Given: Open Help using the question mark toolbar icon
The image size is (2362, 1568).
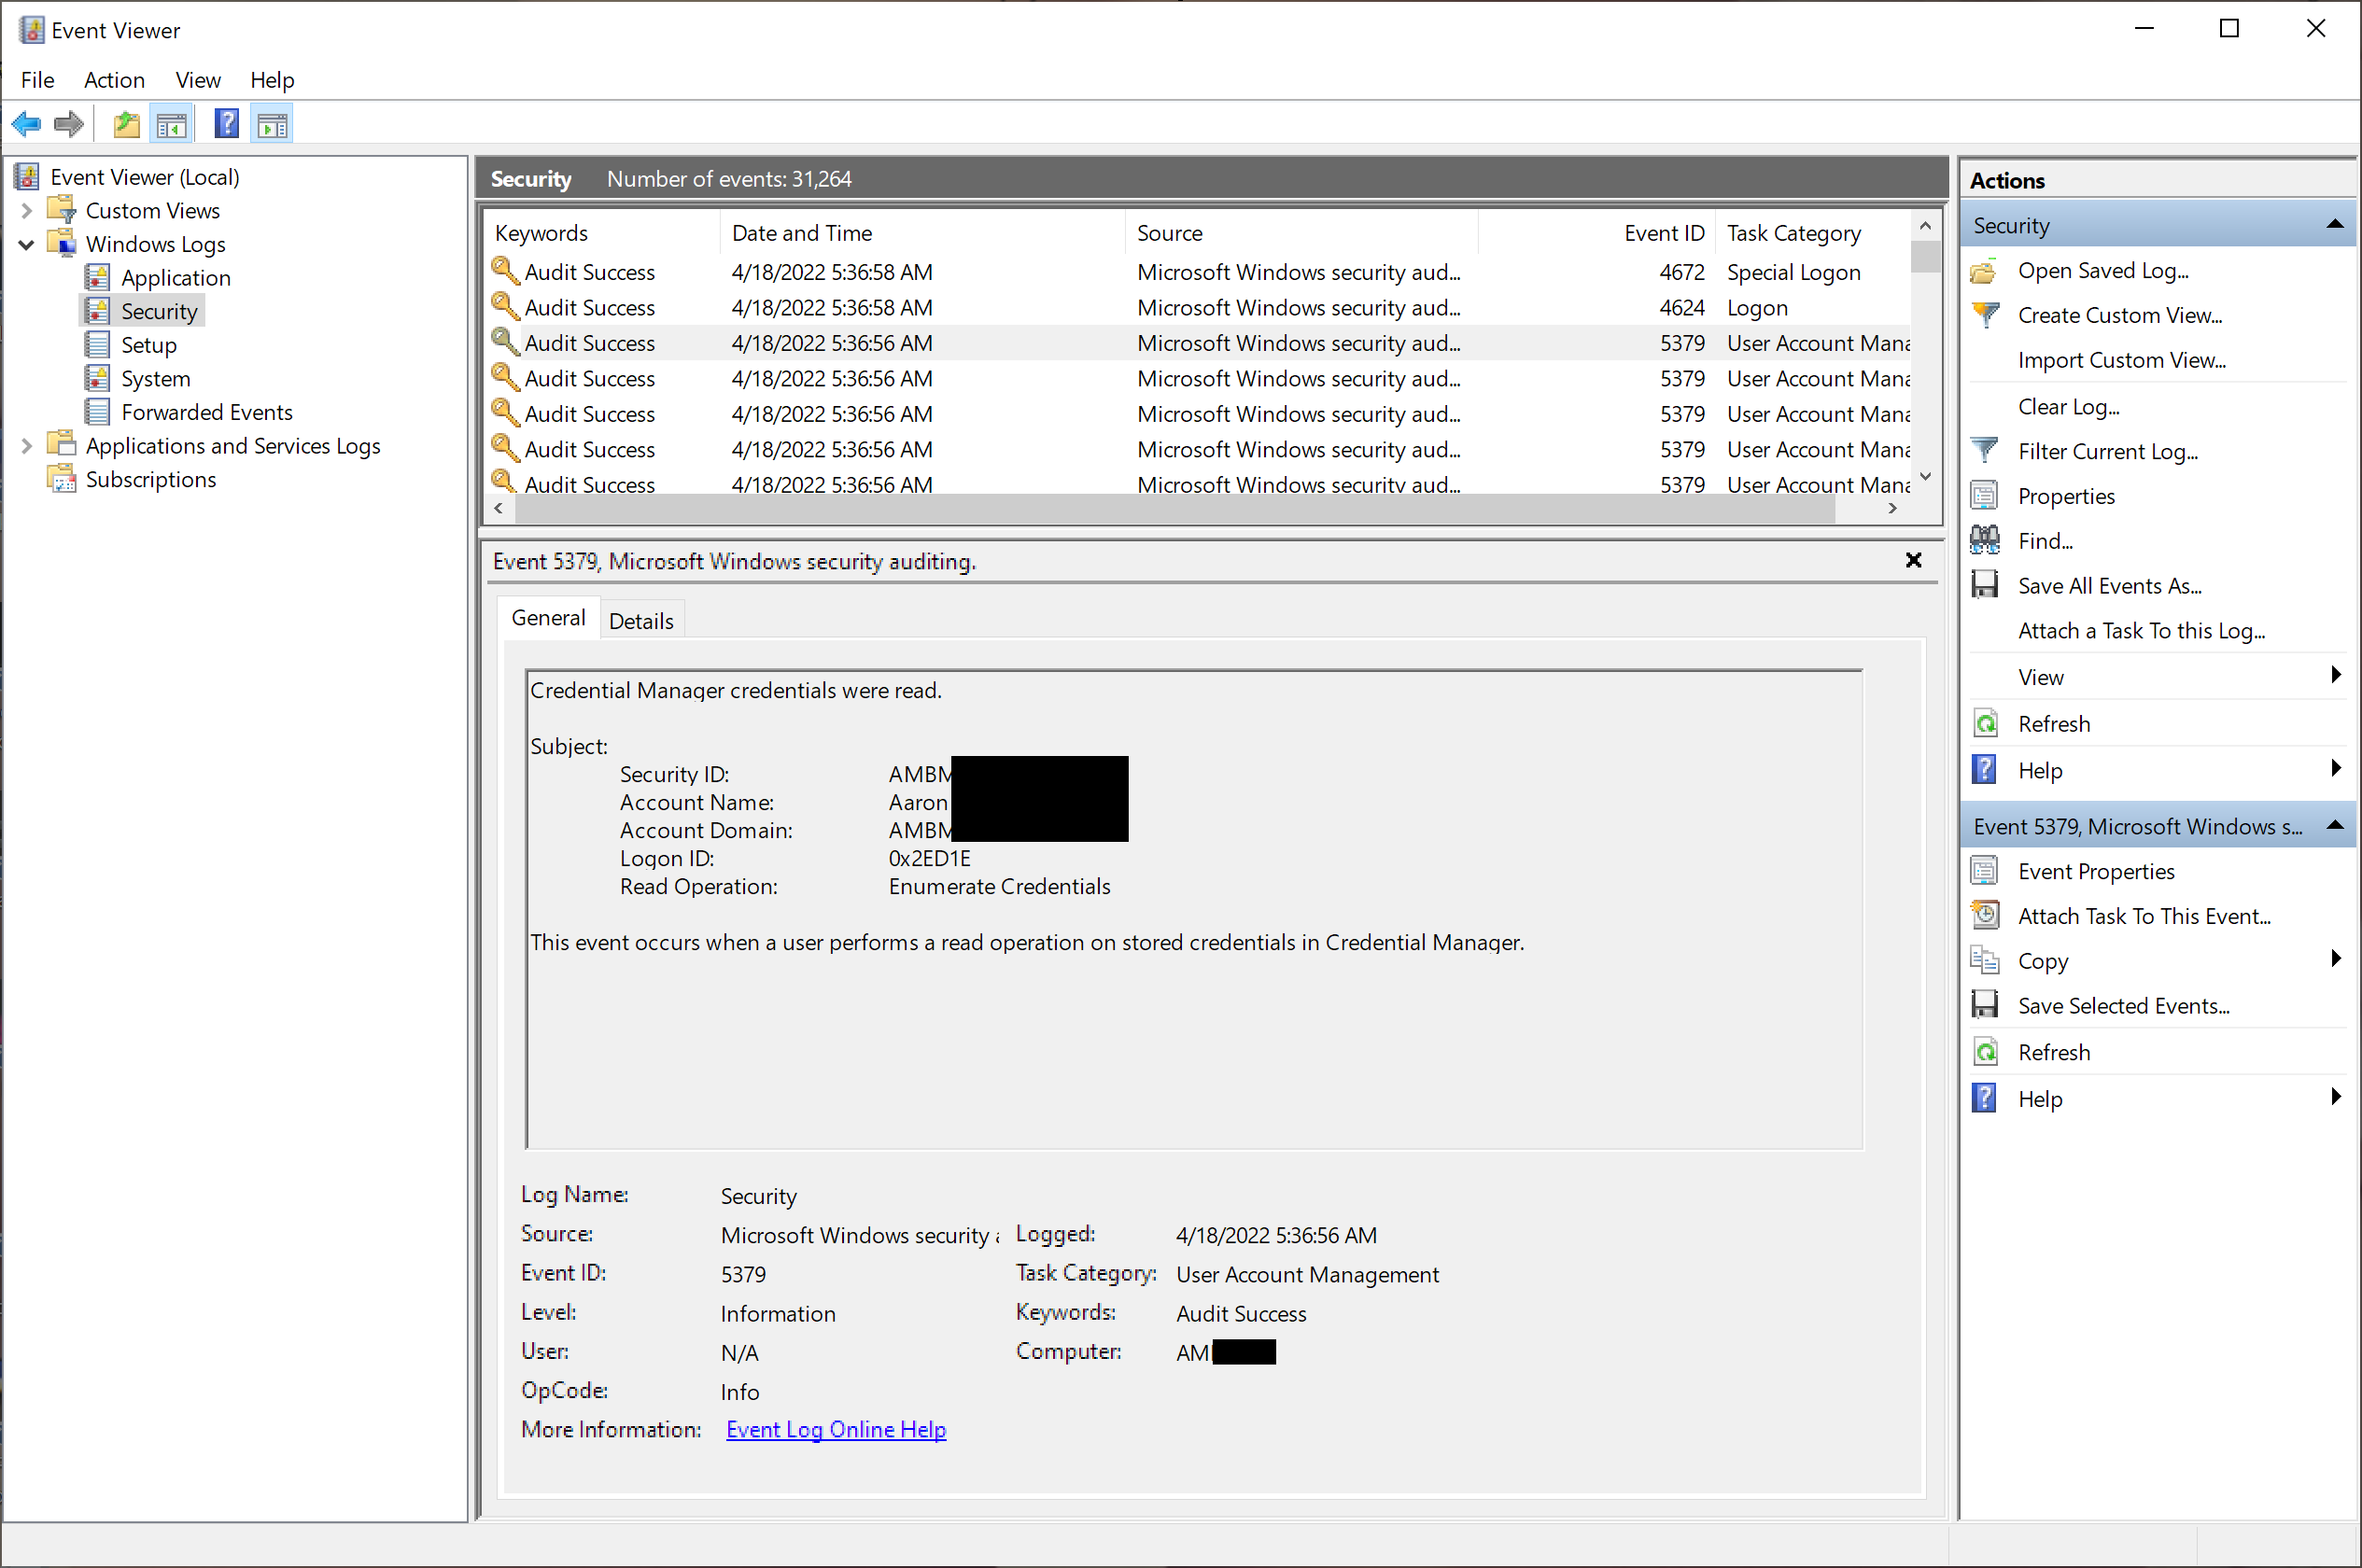Looking at the screenshot, I should click(x=227, y=122).
